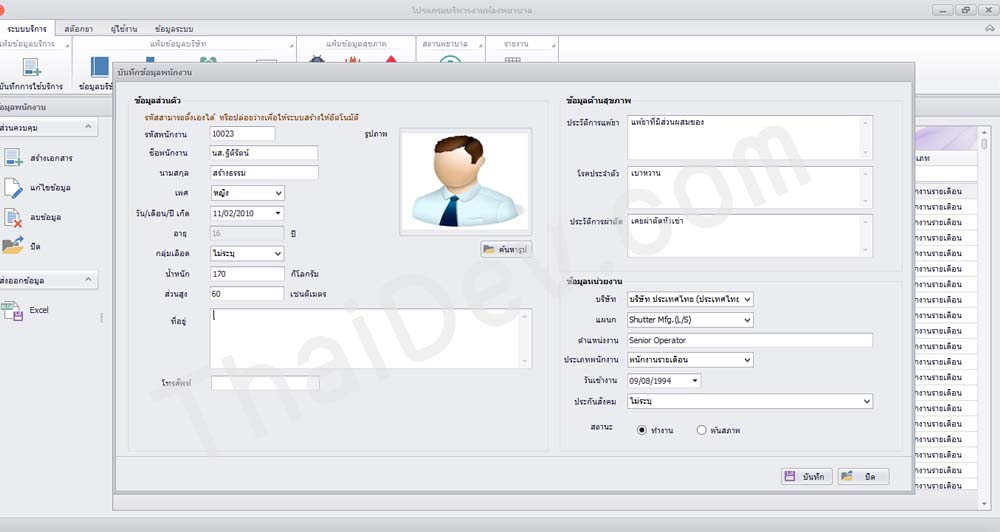Select the พ้นสภาพ status radio button
1000x532 pixels.
(702, 431)
